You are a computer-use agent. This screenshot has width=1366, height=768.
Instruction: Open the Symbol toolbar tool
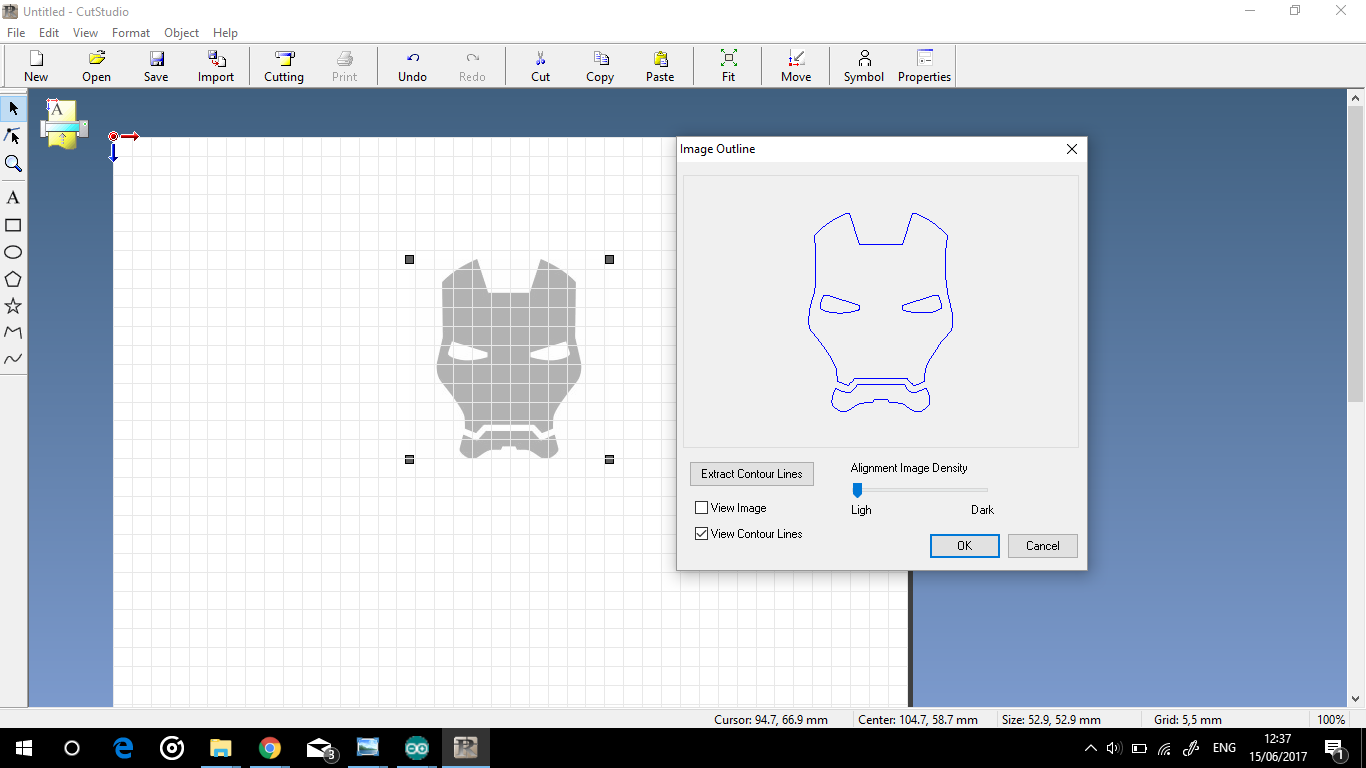coord(864,66)
